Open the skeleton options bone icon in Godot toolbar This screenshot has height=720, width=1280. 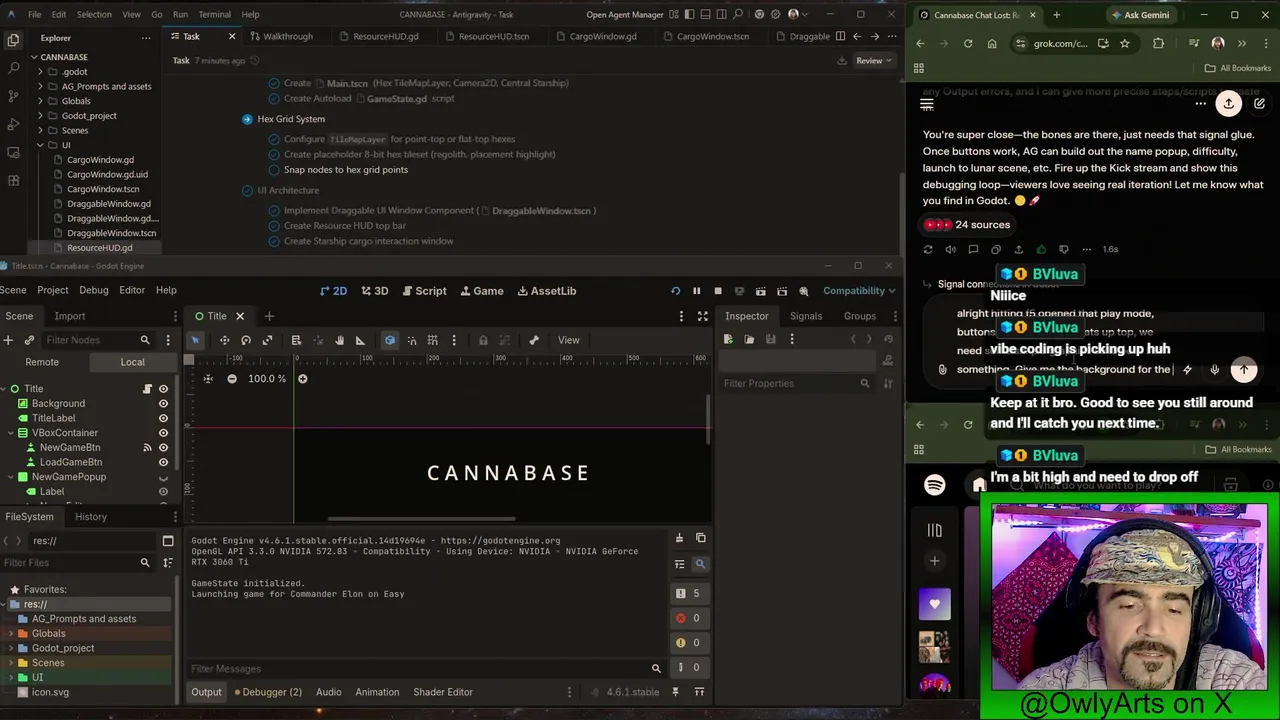534,340
